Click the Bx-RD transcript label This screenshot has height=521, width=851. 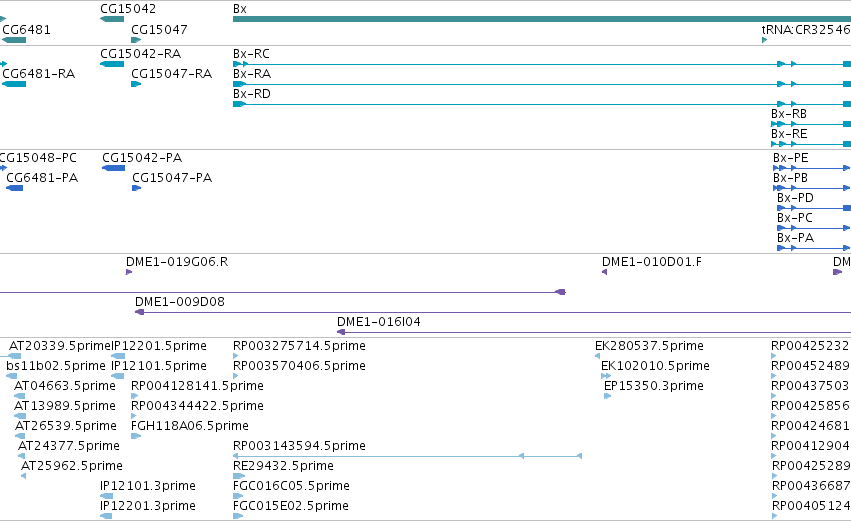252,94
